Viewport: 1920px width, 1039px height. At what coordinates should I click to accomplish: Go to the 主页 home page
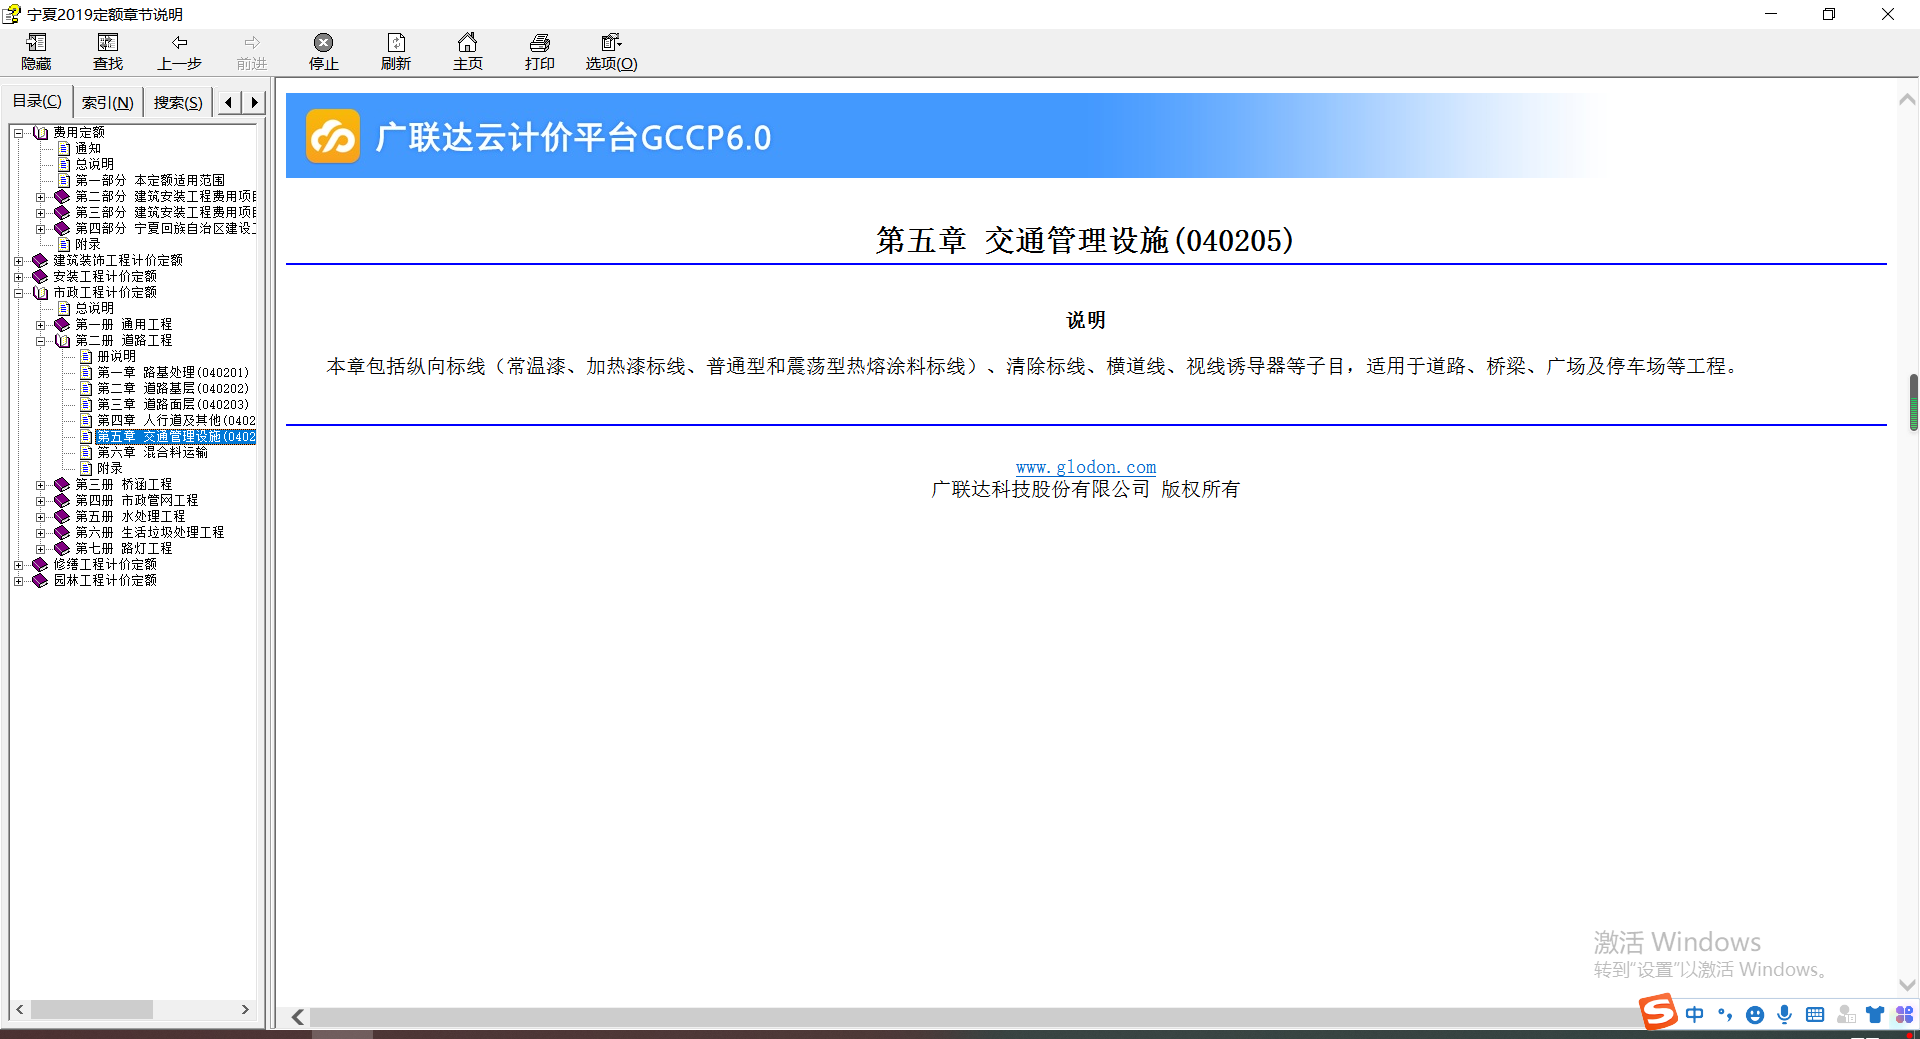468,52
